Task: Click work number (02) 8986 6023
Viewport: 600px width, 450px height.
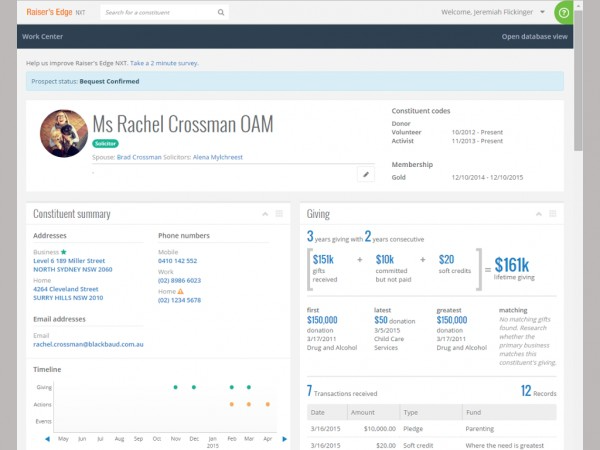Action: point(179,280)
